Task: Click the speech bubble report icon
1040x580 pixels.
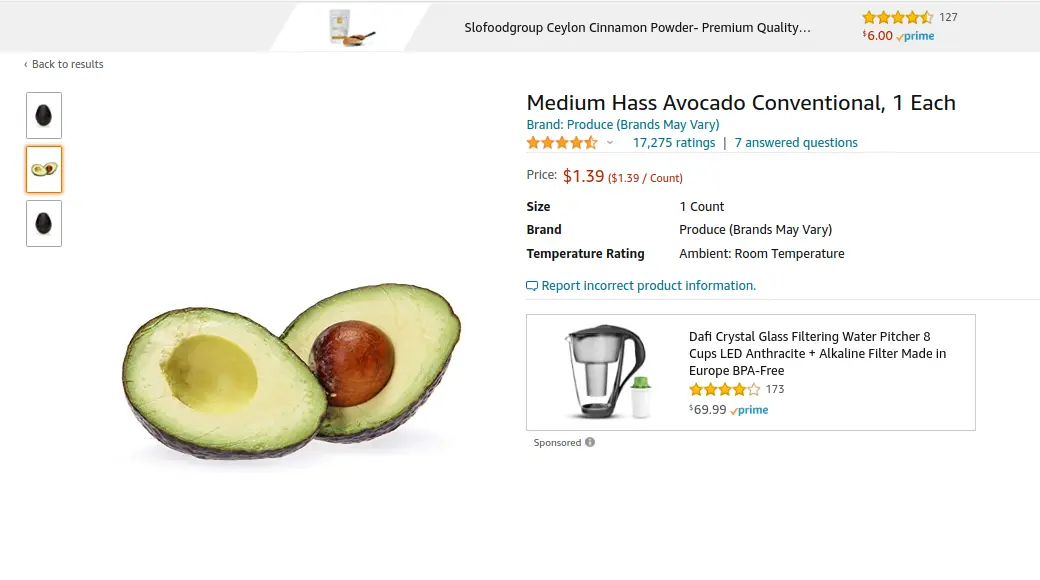Action: 531,285
